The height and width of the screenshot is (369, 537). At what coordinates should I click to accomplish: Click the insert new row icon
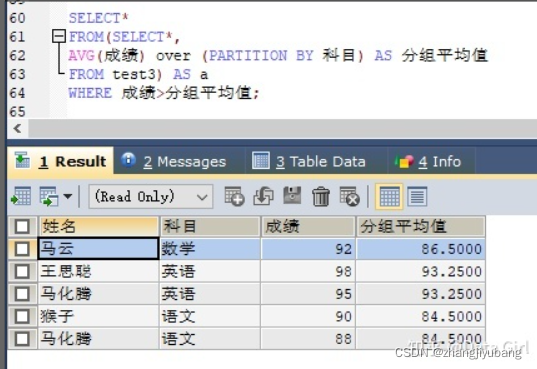234,196
